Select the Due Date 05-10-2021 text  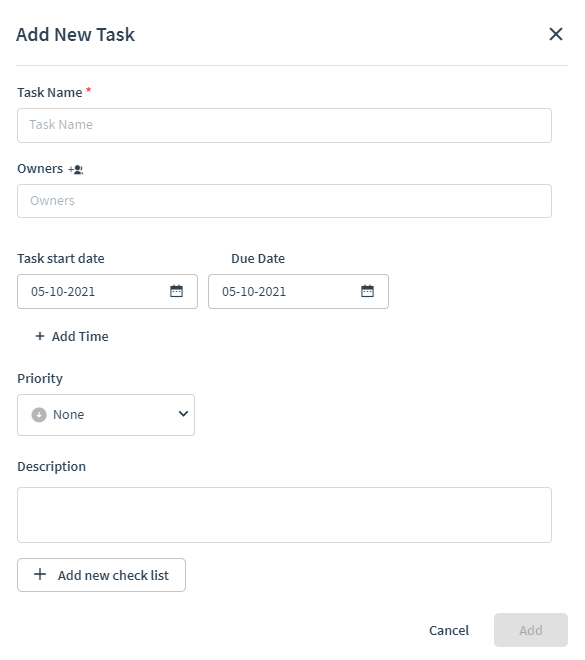254,291
